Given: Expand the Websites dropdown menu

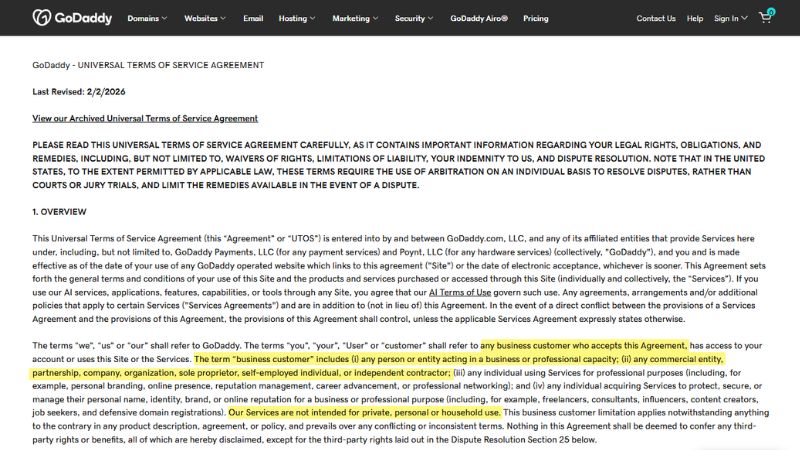Looking at the screenshot, I should point(206,18).
